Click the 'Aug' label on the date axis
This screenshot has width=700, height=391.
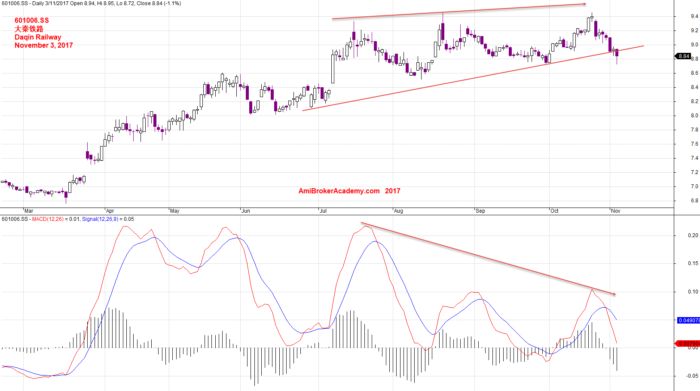398,211
